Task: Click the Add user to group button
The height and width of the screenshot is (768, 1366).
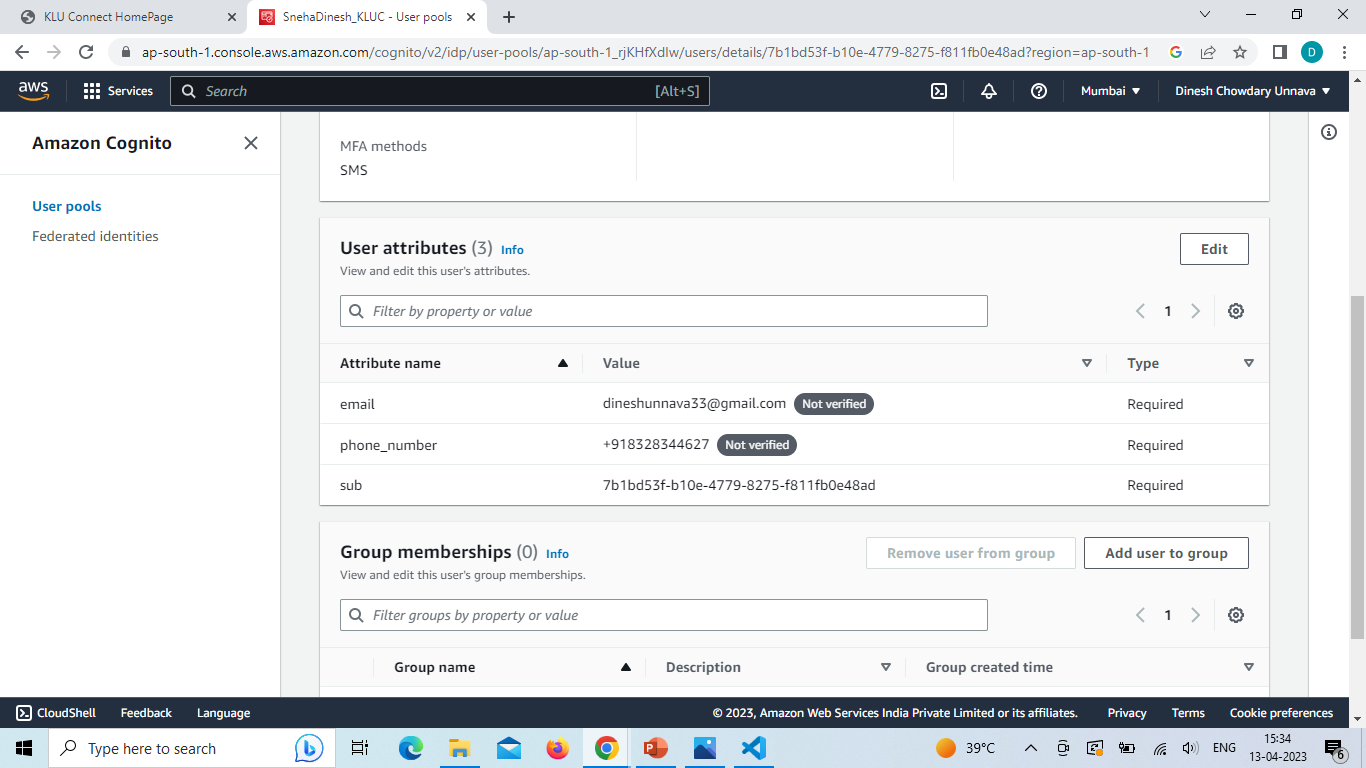Action: click(1166, 552)
